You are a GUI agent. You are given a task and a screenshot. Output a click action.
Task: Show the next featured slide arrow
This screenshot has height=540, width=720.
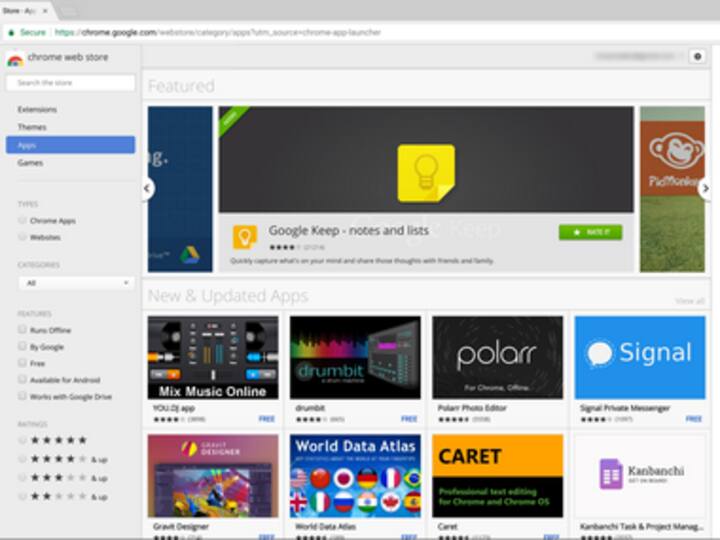pyautogui.click(x=705, y=188)
